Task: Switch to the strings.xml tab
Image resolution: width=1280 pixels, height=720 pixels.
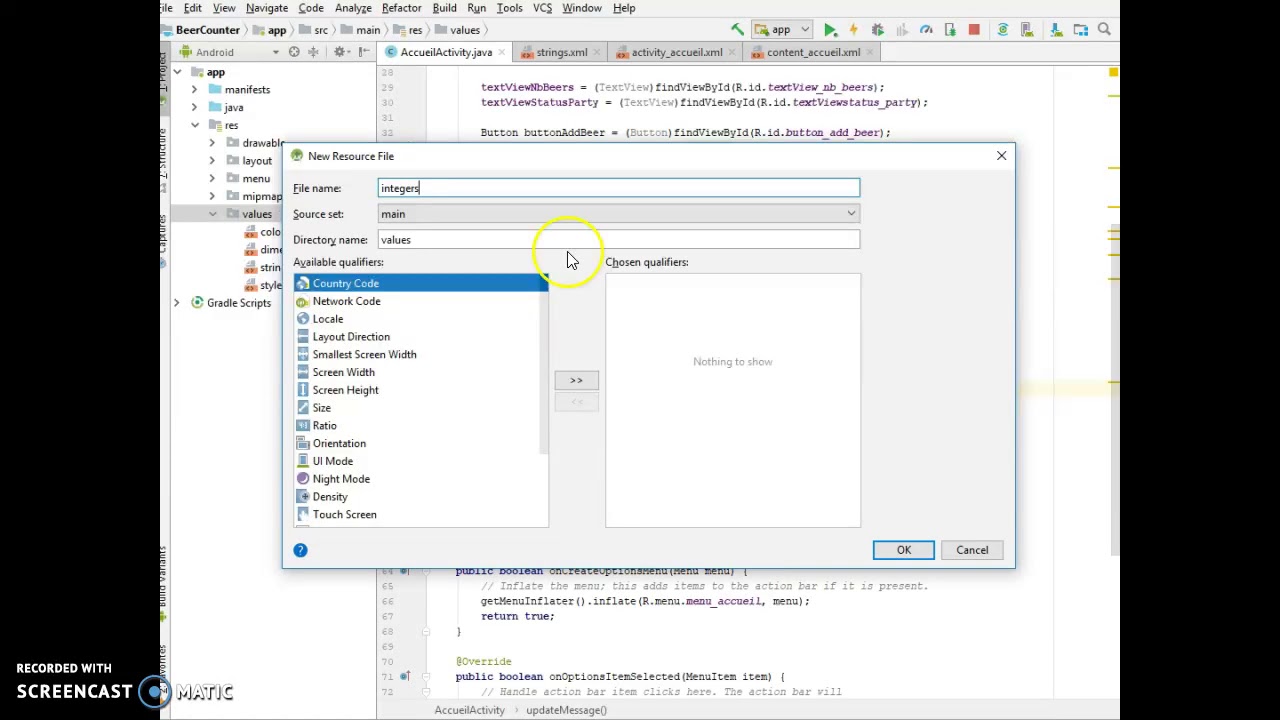Action: [x=561, y=52]
